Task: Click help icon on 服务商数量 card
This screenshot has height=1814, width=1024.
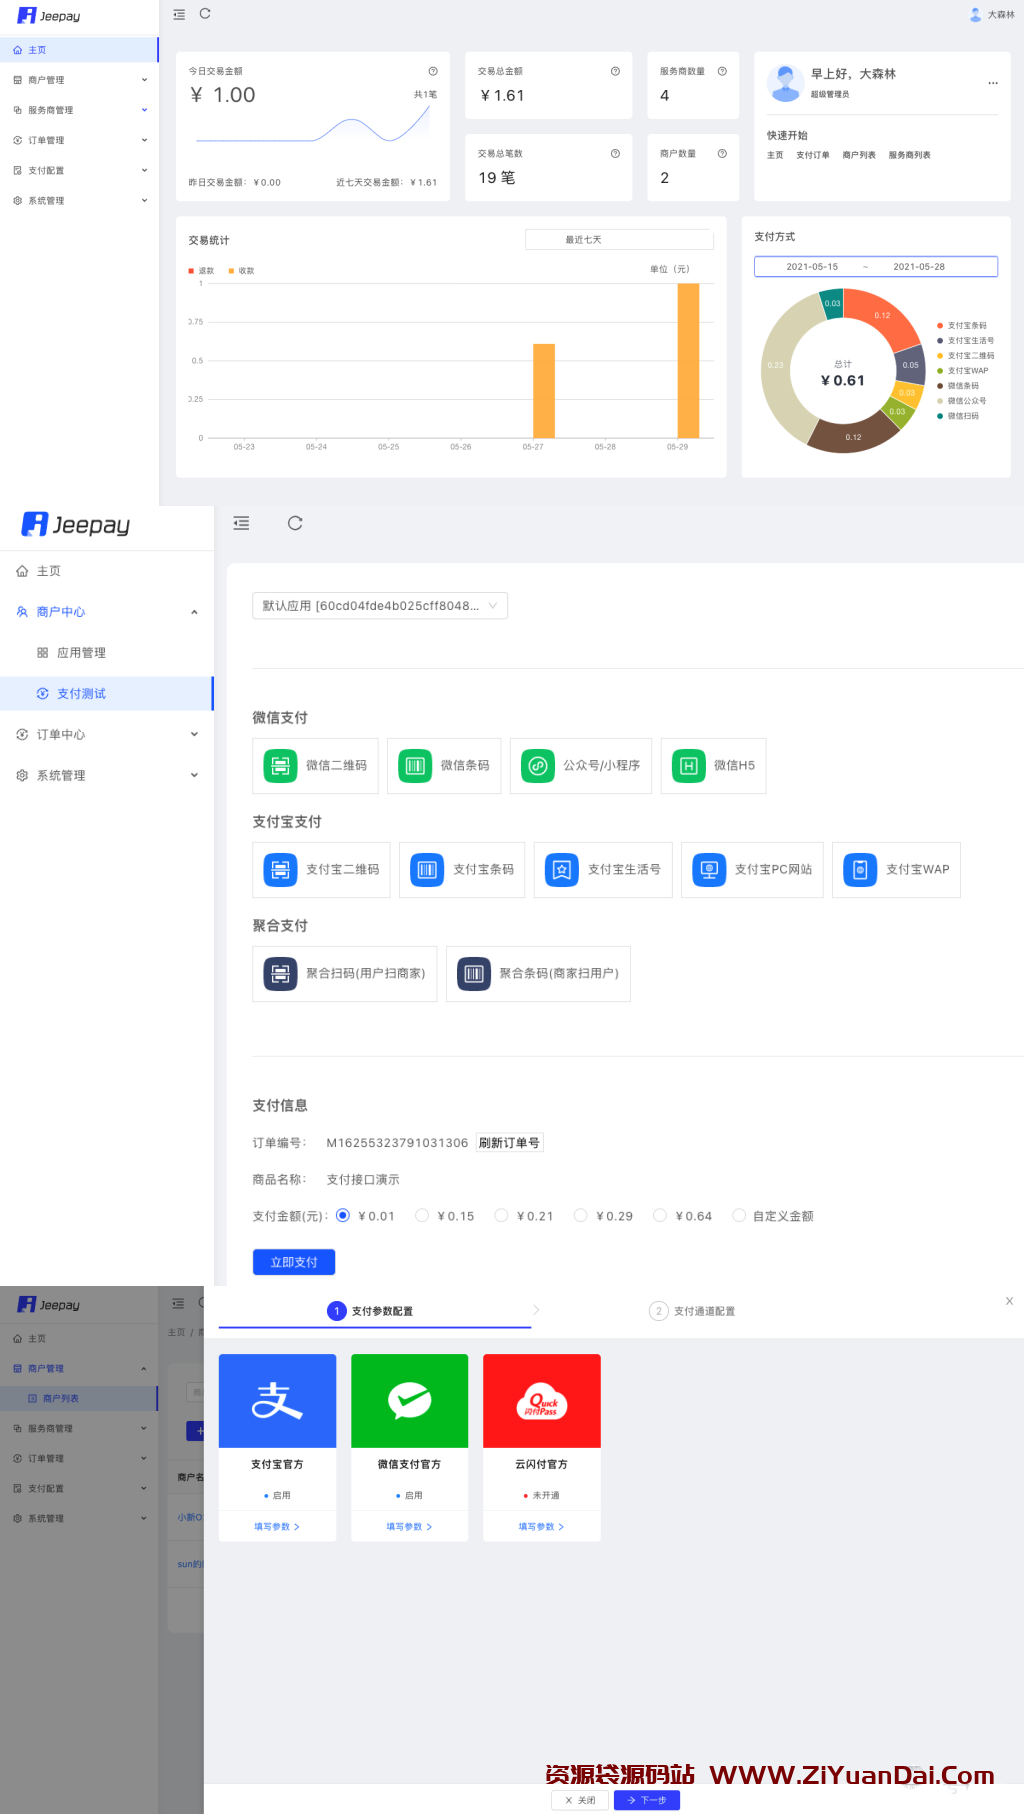Action: [x=722, y=71]
